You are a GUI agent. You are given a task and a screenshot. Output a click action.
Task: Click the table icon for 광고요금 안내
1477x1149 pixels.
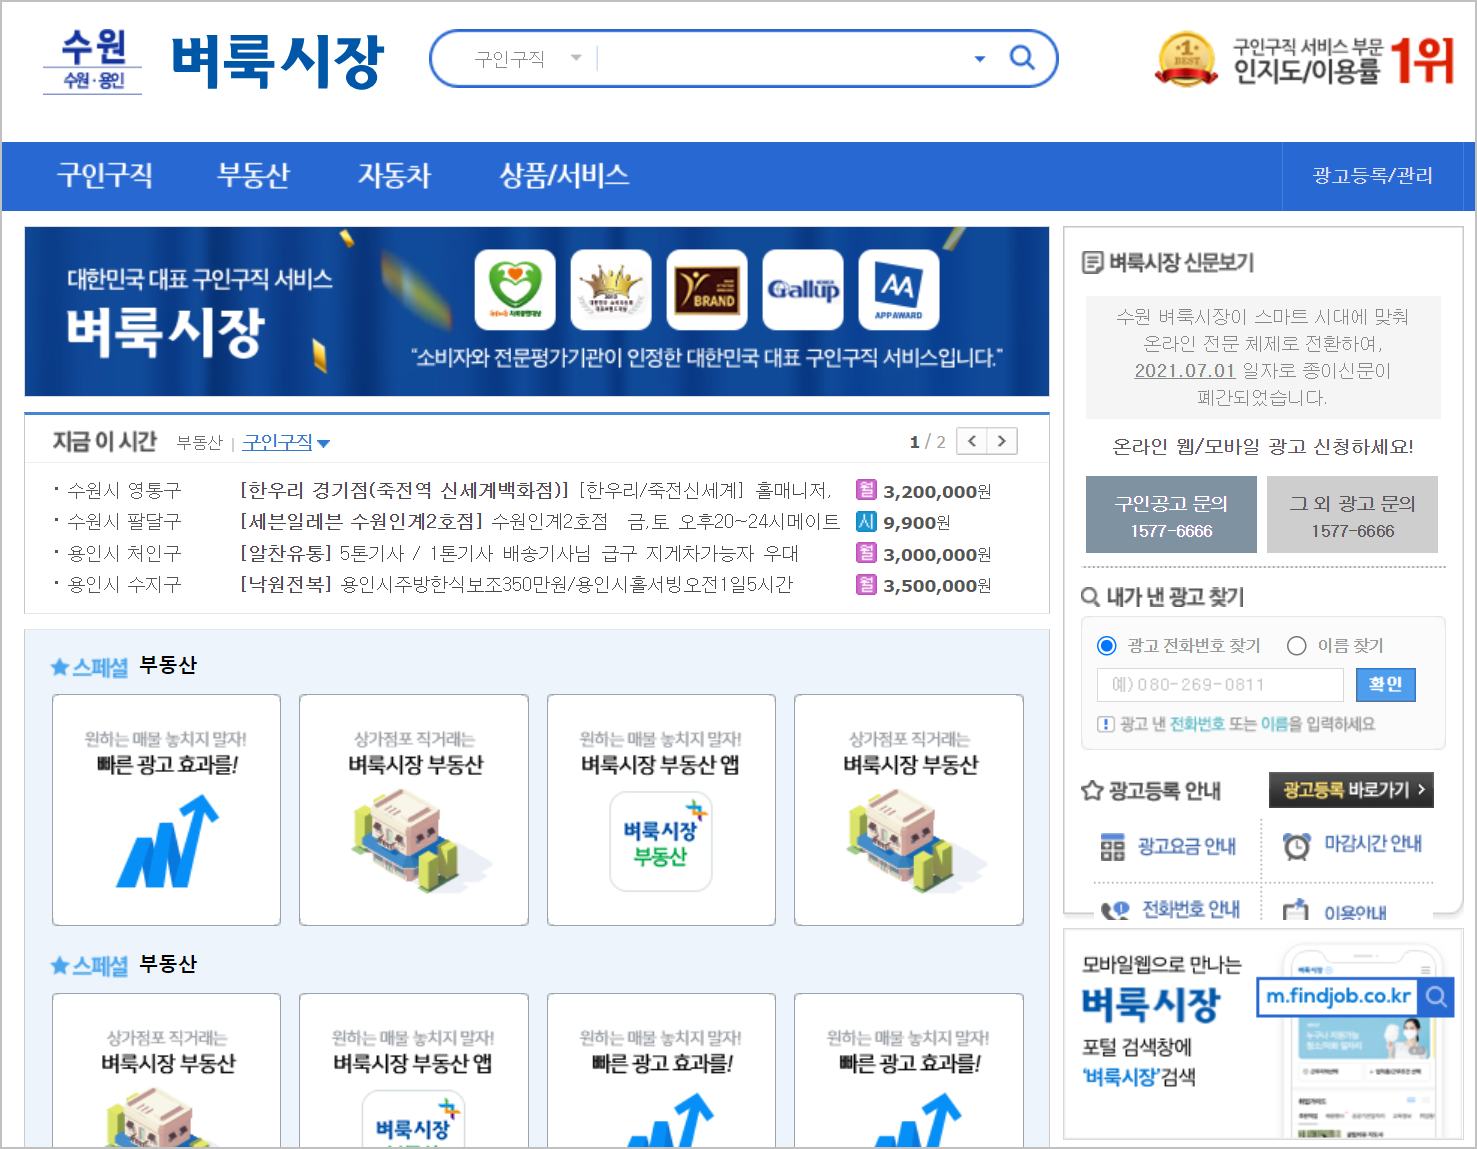point(1112,847)
